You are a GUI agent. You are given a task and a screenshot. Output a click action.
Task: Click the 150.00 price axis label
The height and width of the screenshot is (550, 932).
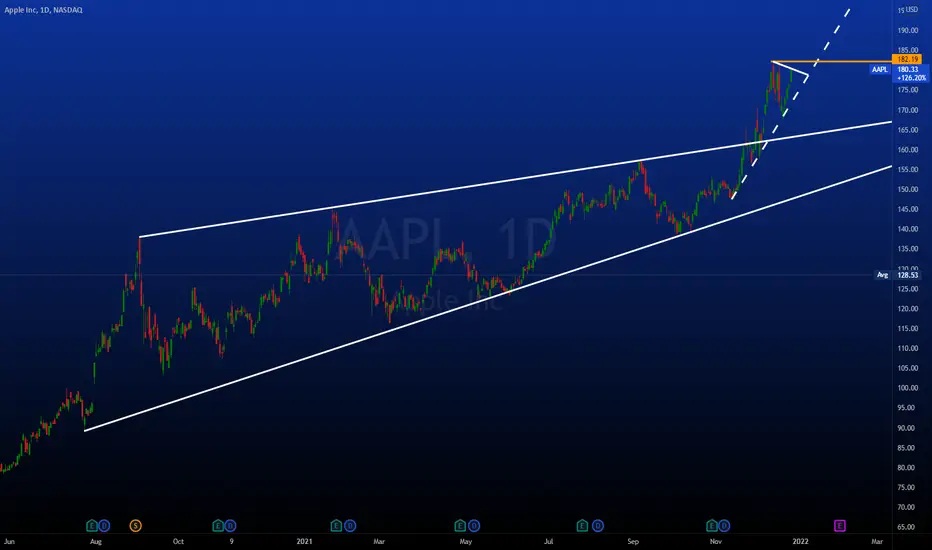click(908, 190)
